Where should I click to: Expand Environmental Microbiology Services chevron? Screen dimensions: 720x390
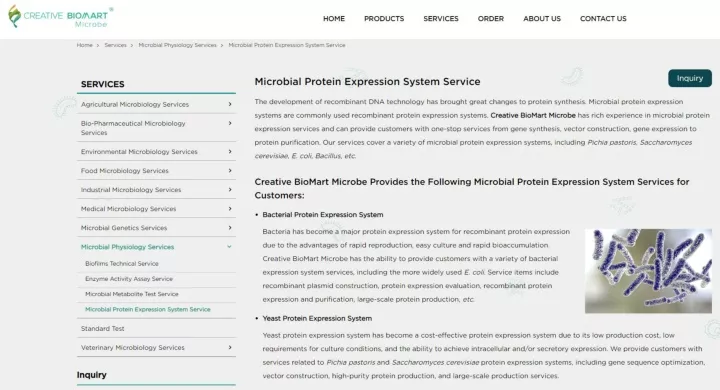pyautogui.click(x=230, y=152)
